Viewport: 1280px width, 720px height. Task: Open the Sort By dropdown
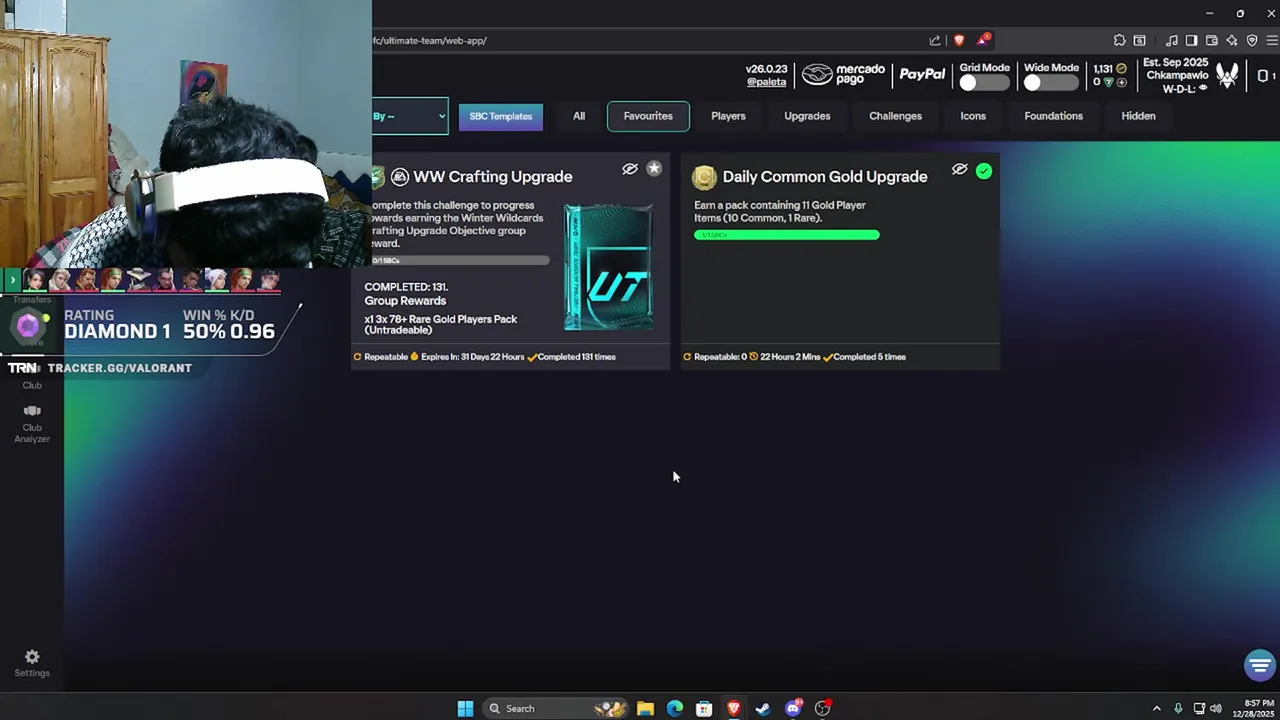(x=410, y=116)
